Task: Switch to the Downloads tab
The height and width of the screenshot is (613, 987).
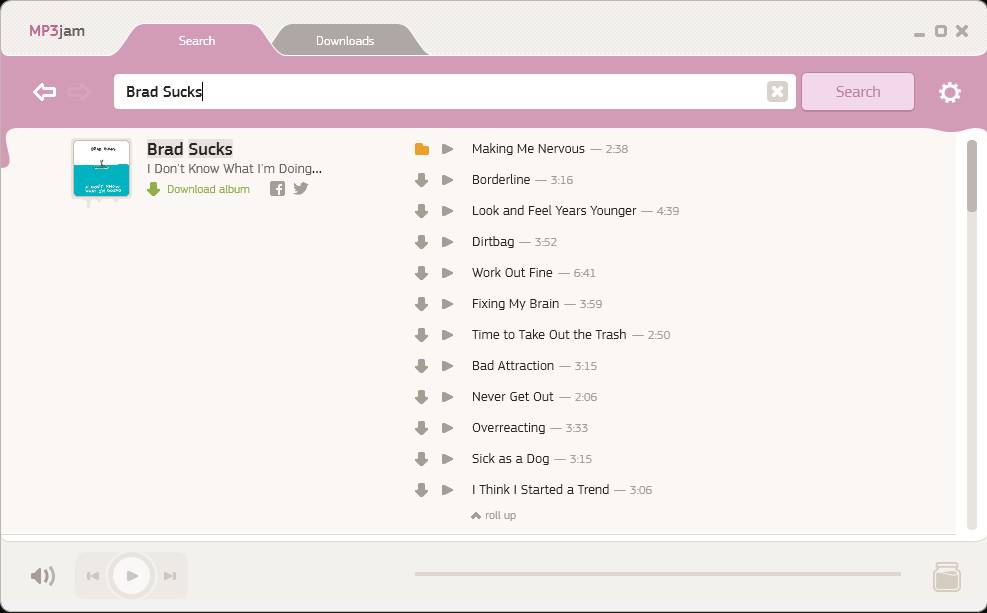Action: click(345, 41)
